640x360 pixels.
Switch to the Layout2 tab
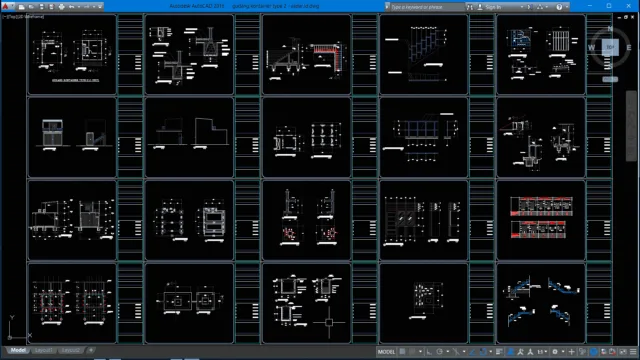click(70, 350)
